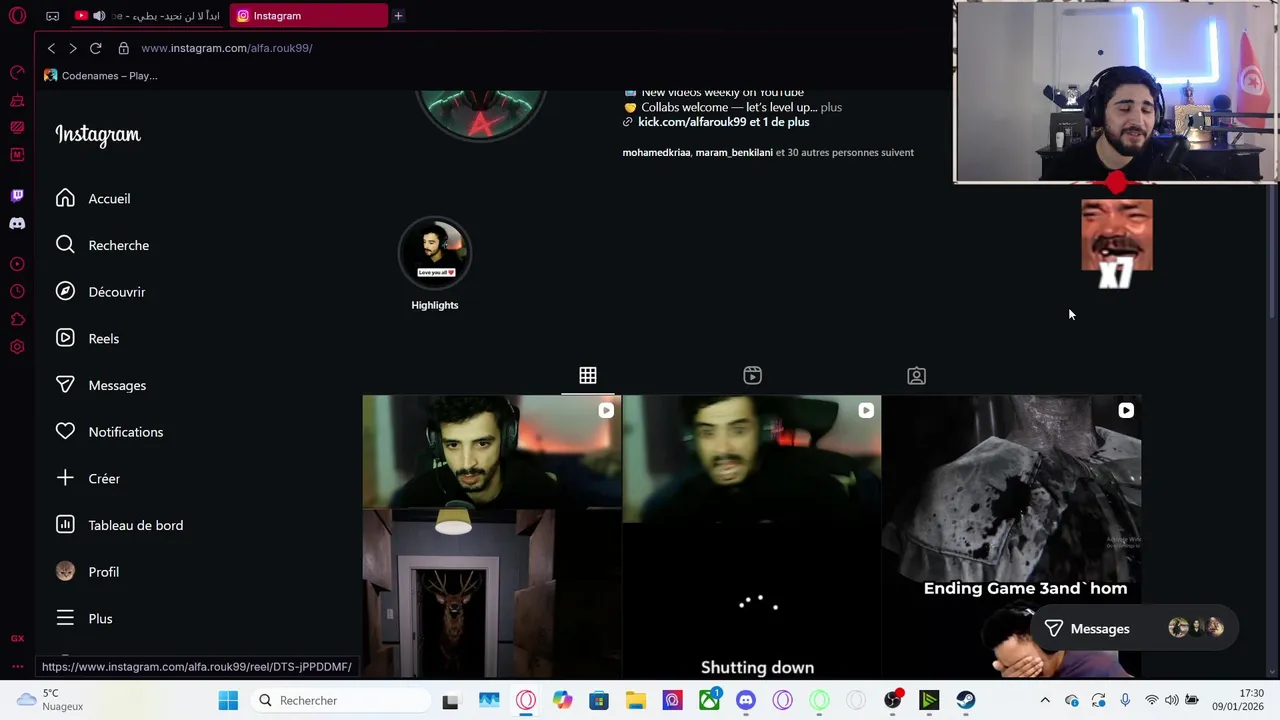
Task: Open Discord in the sidebar
Action: click(x=17, y=224)
